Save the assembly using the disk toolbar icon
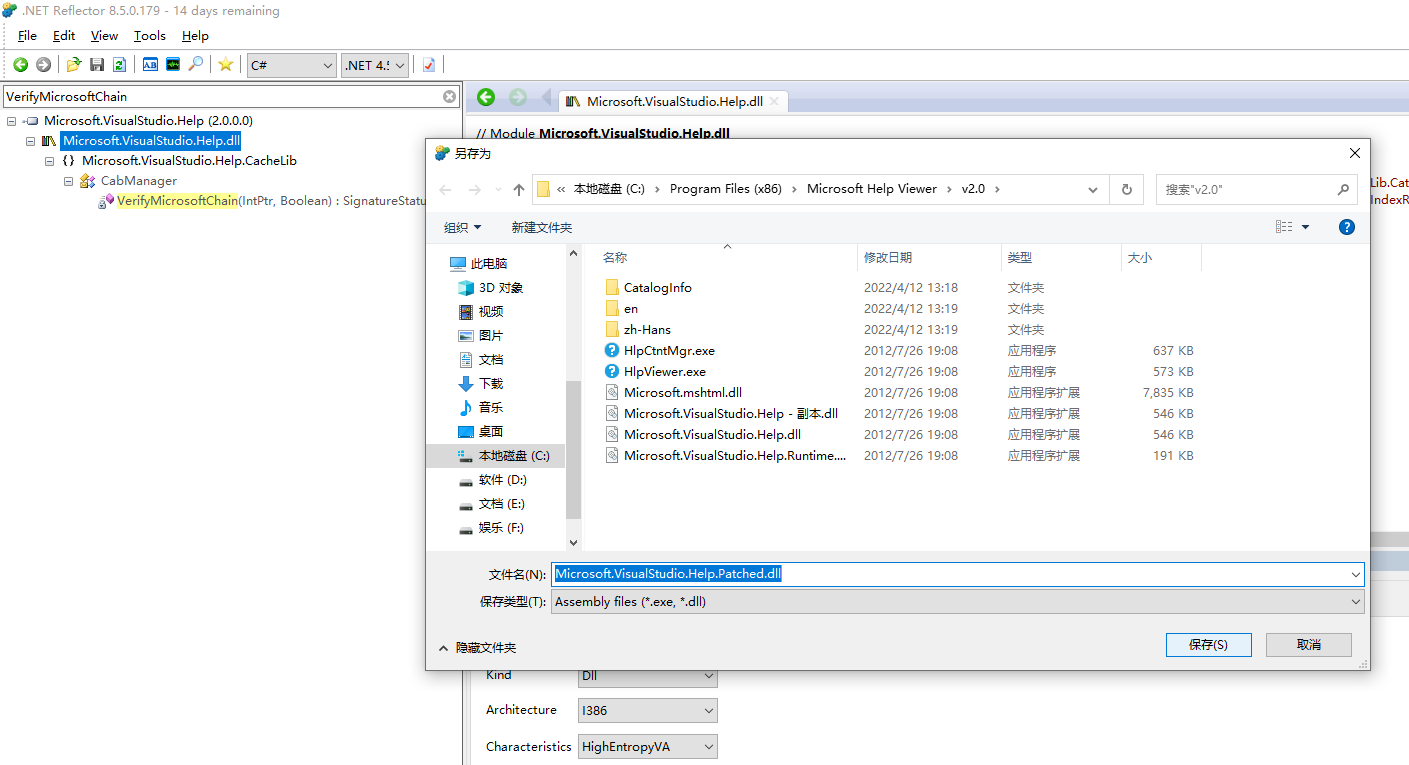 96,64
